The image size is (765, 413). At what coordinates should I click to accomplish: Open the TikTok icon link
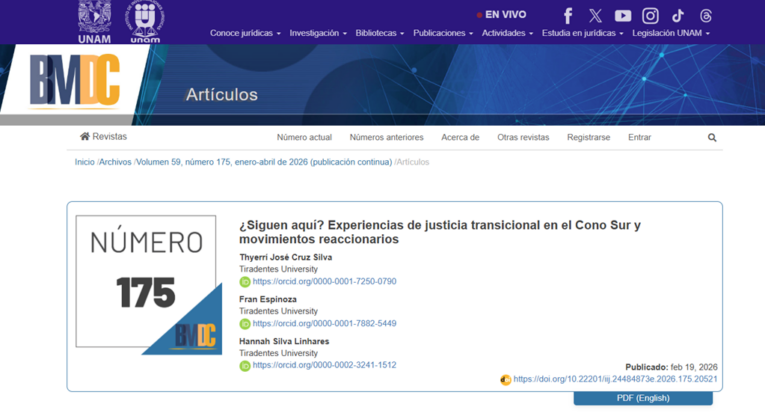point(678,16)
